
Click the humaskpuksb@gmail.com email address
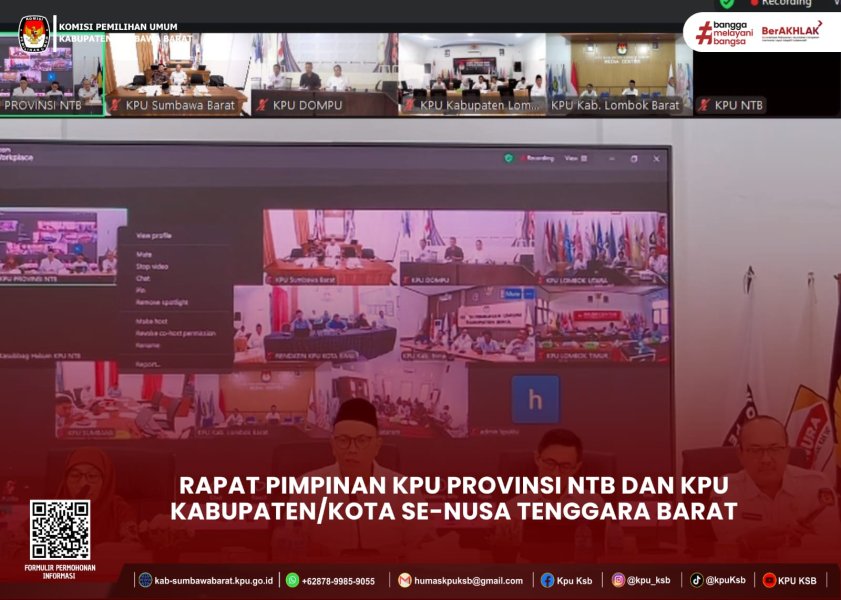pyautogui.click(x=470, y=581)
